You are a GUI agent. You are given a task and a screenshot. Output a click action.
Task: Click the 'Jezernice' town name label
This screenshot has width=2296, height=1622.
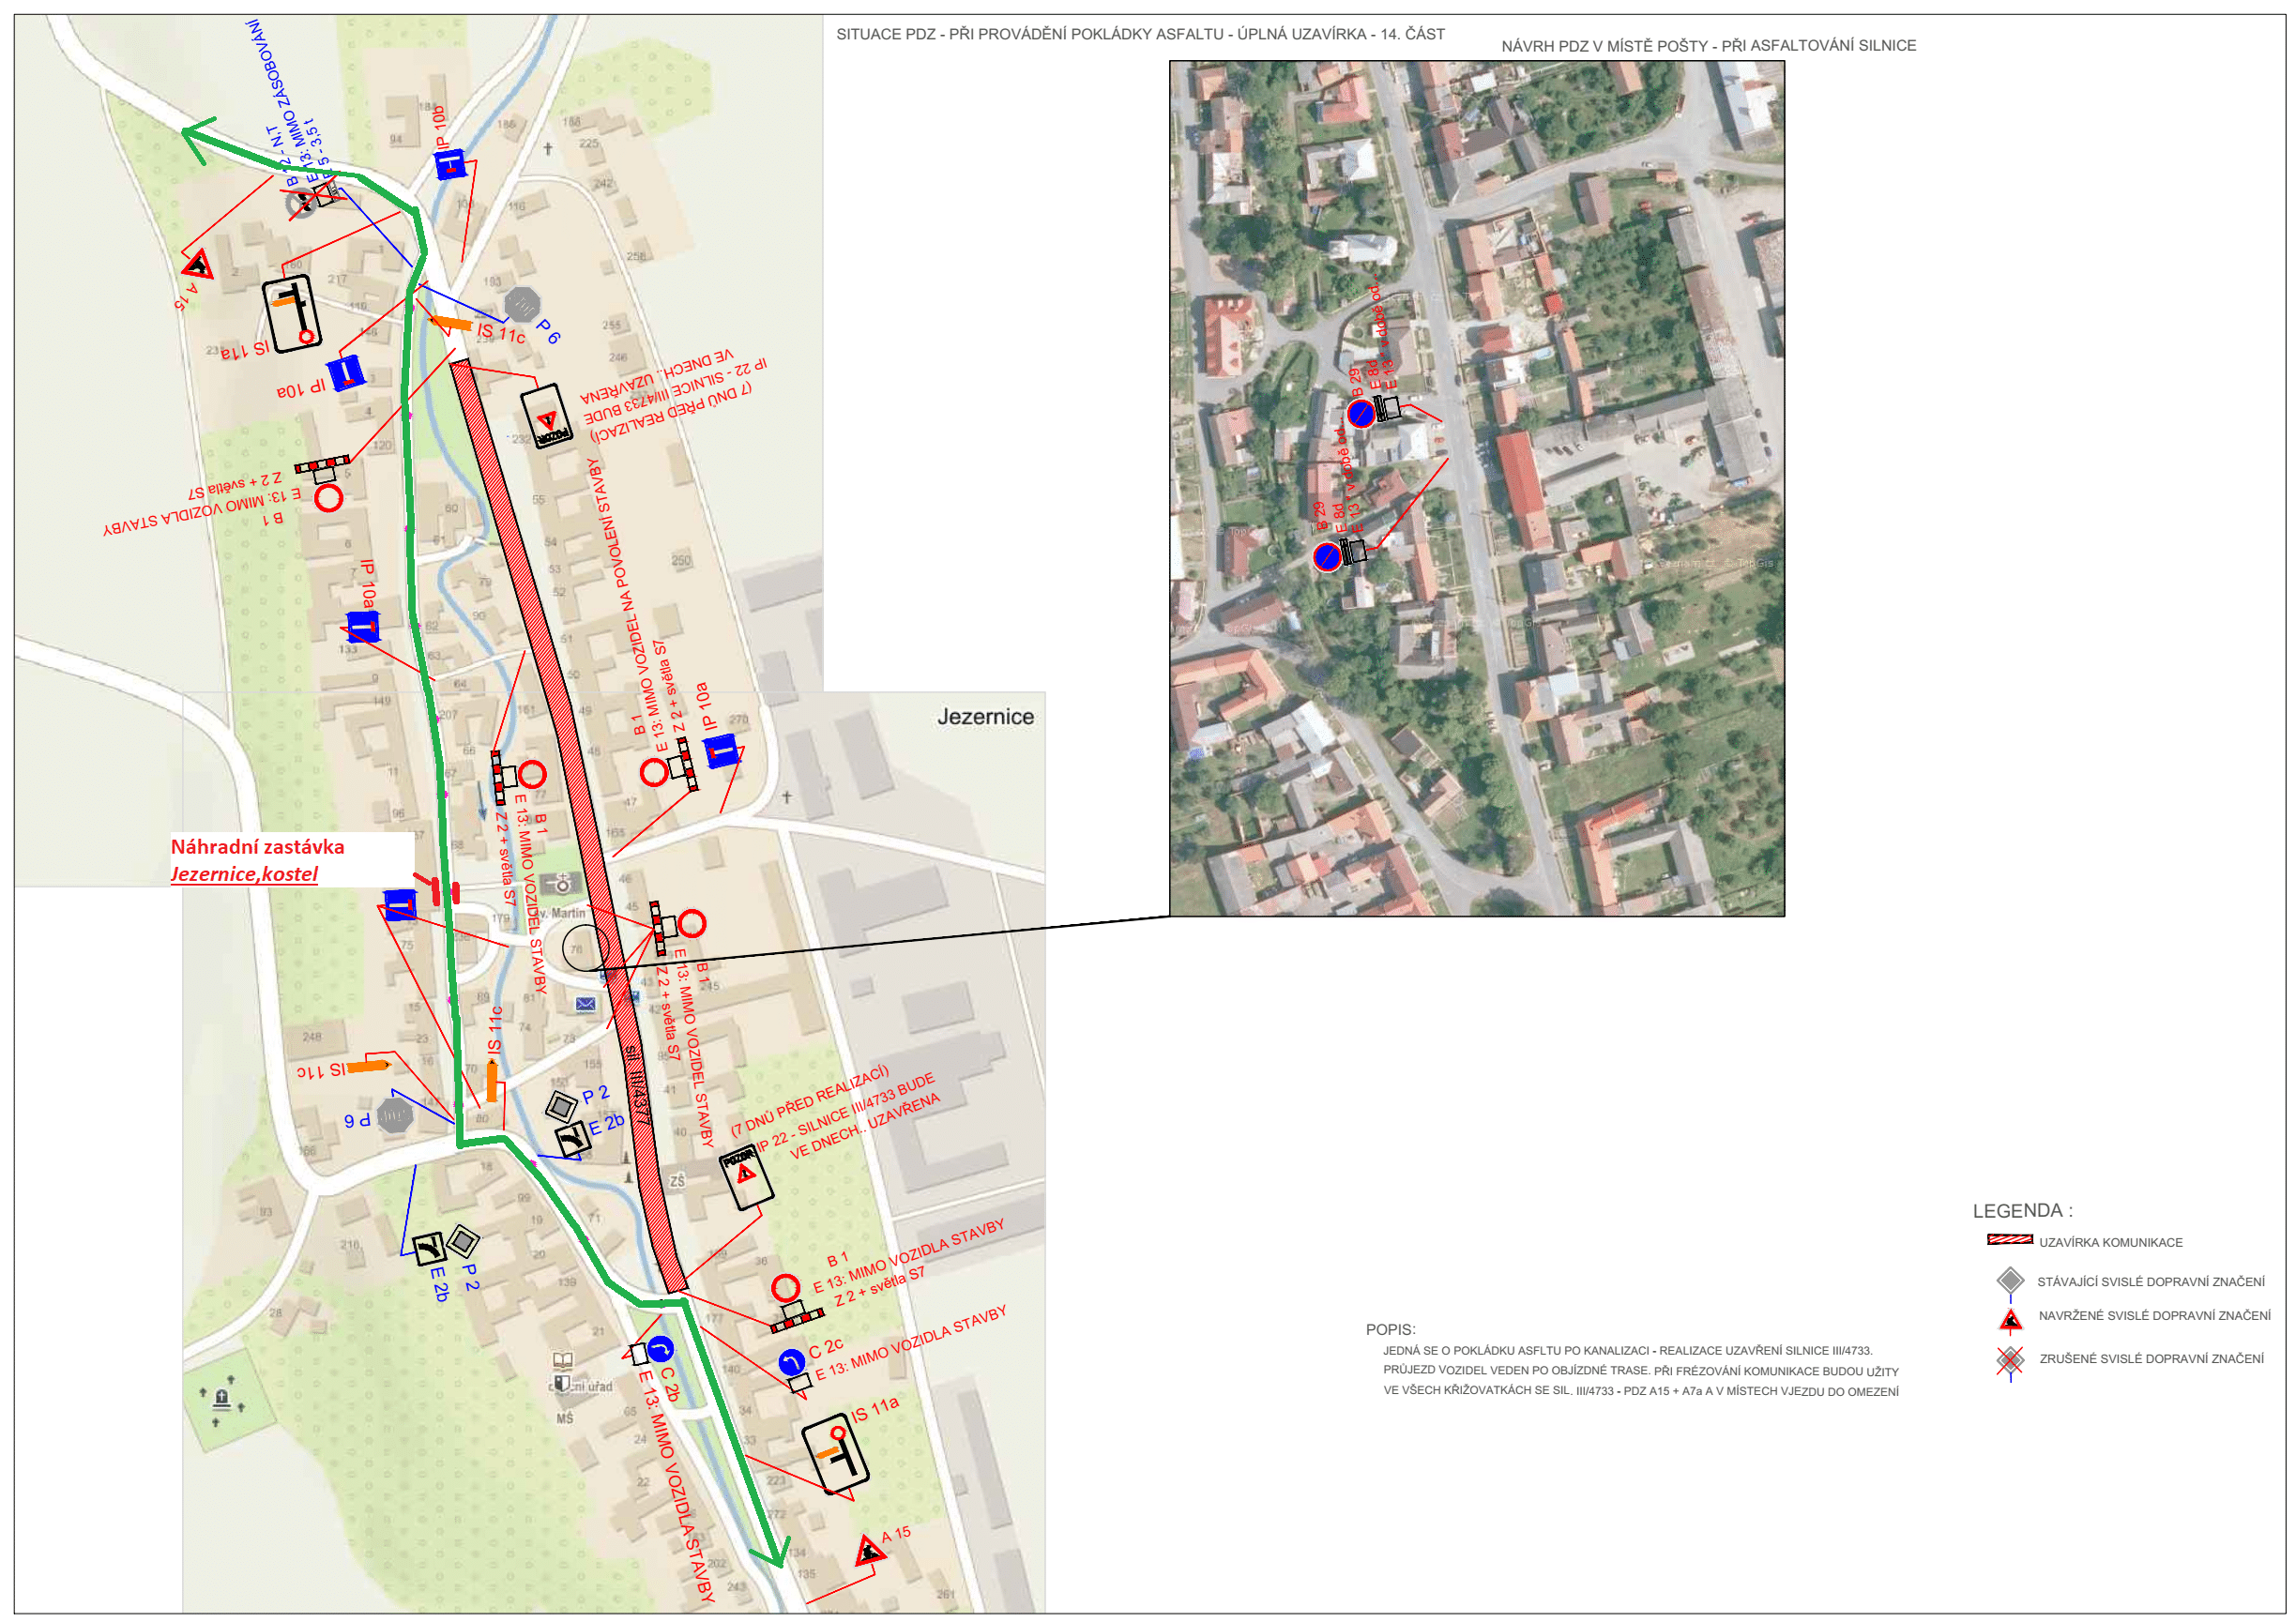pos(985,716)
